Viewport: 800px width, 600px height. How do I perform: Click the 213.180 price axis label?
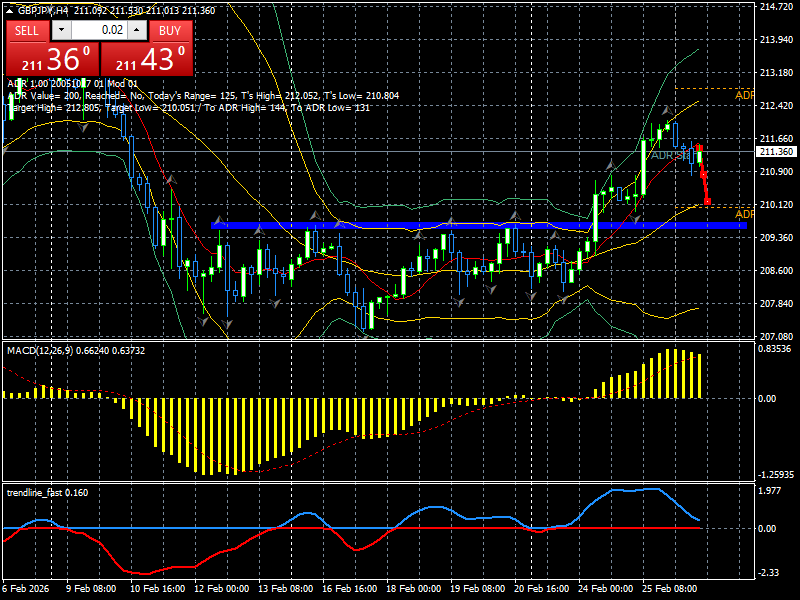[x=777, y=72]
